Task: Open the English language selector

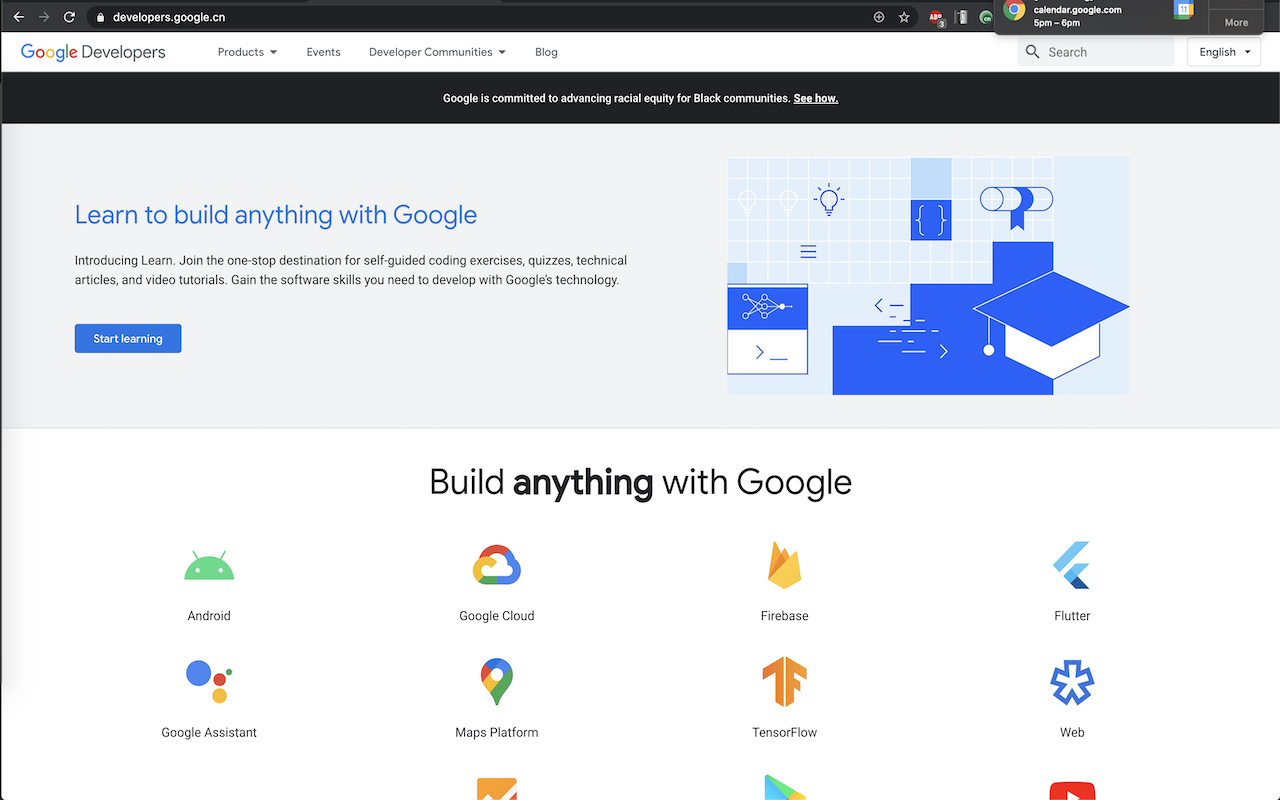Action: click(x=1223, y=51)
